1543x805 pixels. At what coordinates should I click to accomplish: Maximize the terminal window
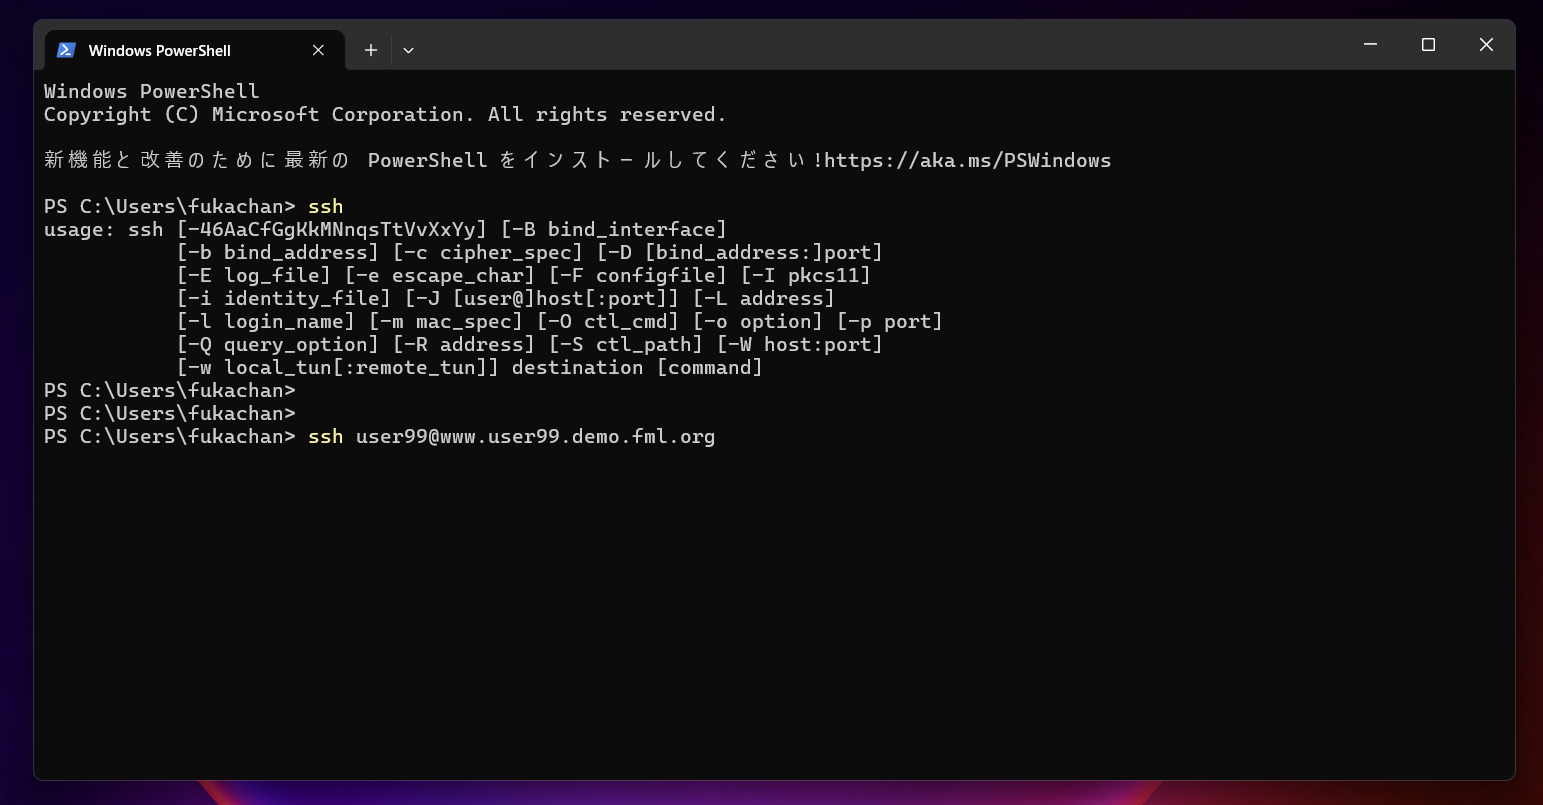click(x=1428, y=44)
